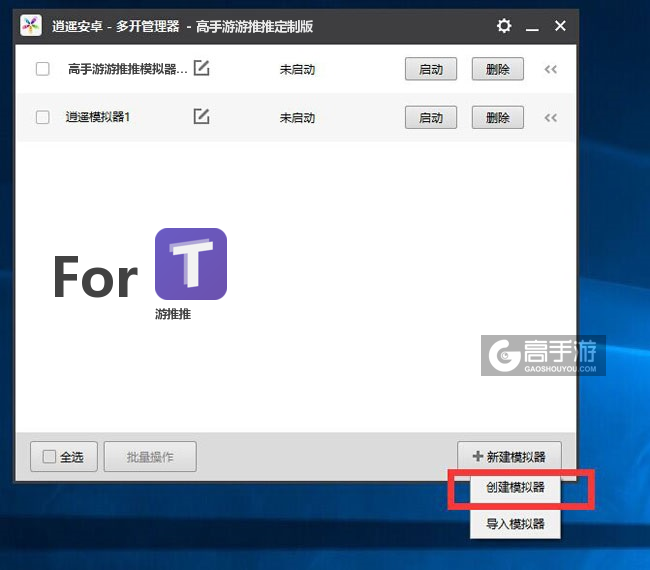Choose 创建模拟器 from the menu
This screenshot has width=650, height=570.
(515, 489)
